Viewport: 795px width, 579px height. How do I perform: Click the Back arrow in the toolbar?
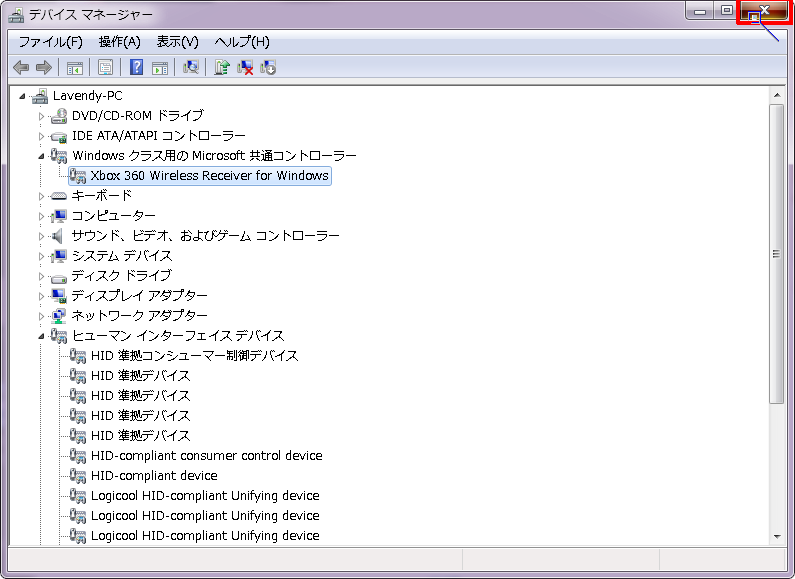[21, 67]
